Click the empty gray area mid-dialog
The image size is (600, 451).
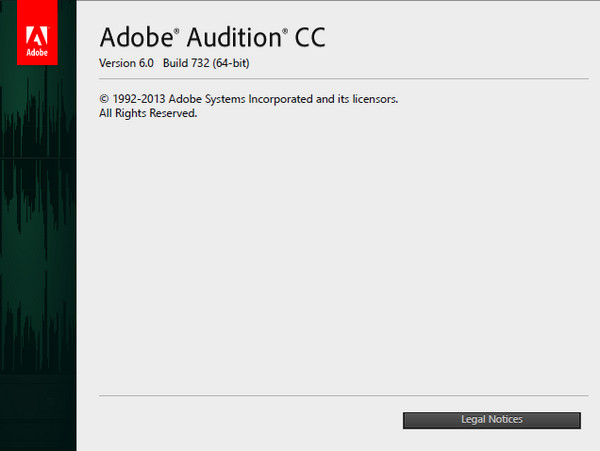[x=340, y=250]
